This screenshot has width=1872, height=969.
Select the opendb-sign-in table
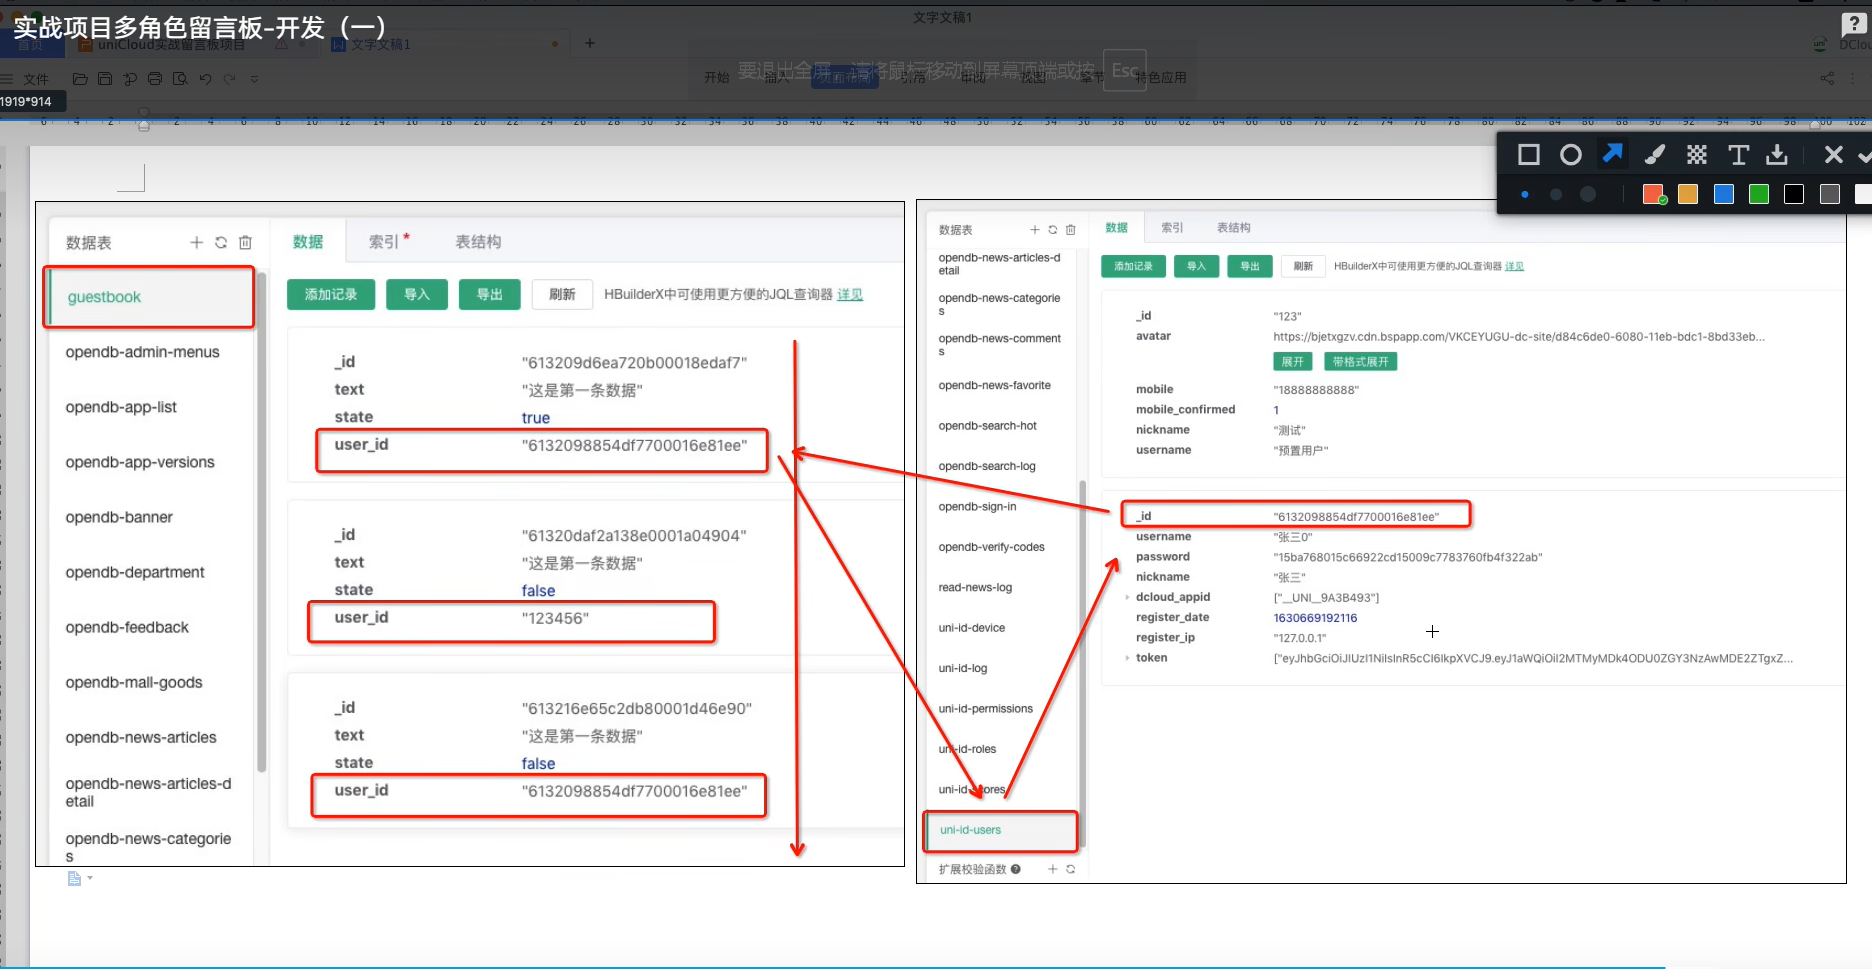tap(977, 507)
